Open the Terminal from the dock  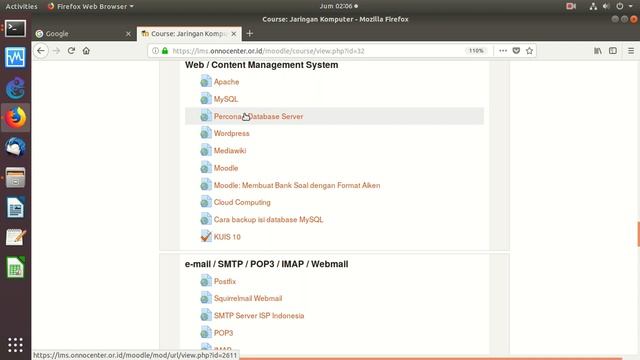coord(16,29)
